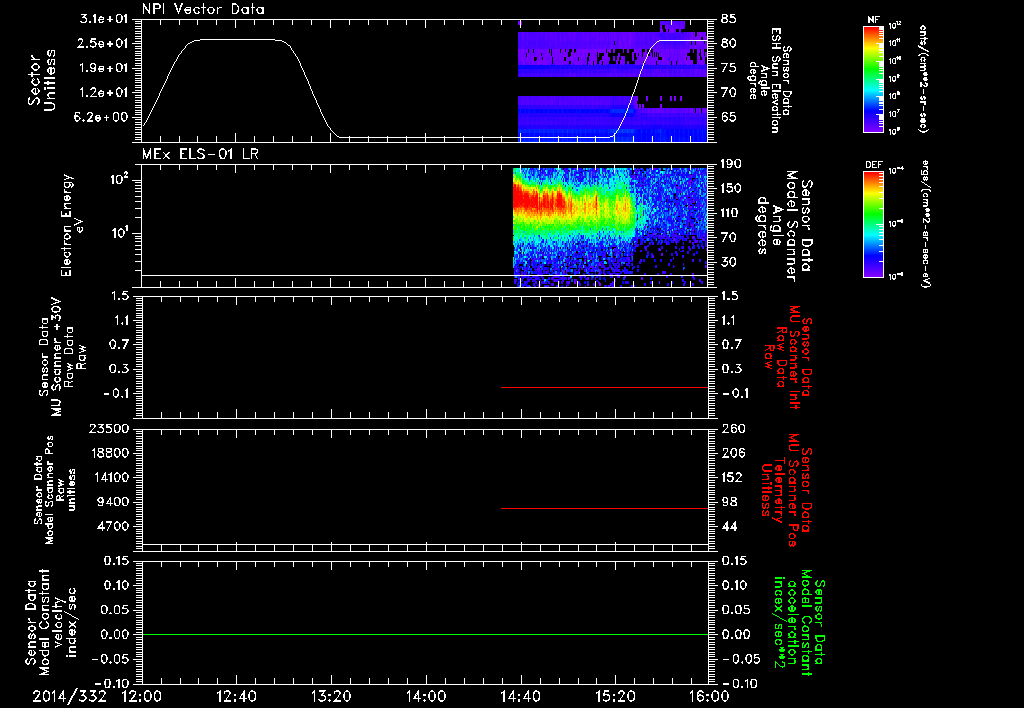Click the 85 degree elevation tick label

729,19
